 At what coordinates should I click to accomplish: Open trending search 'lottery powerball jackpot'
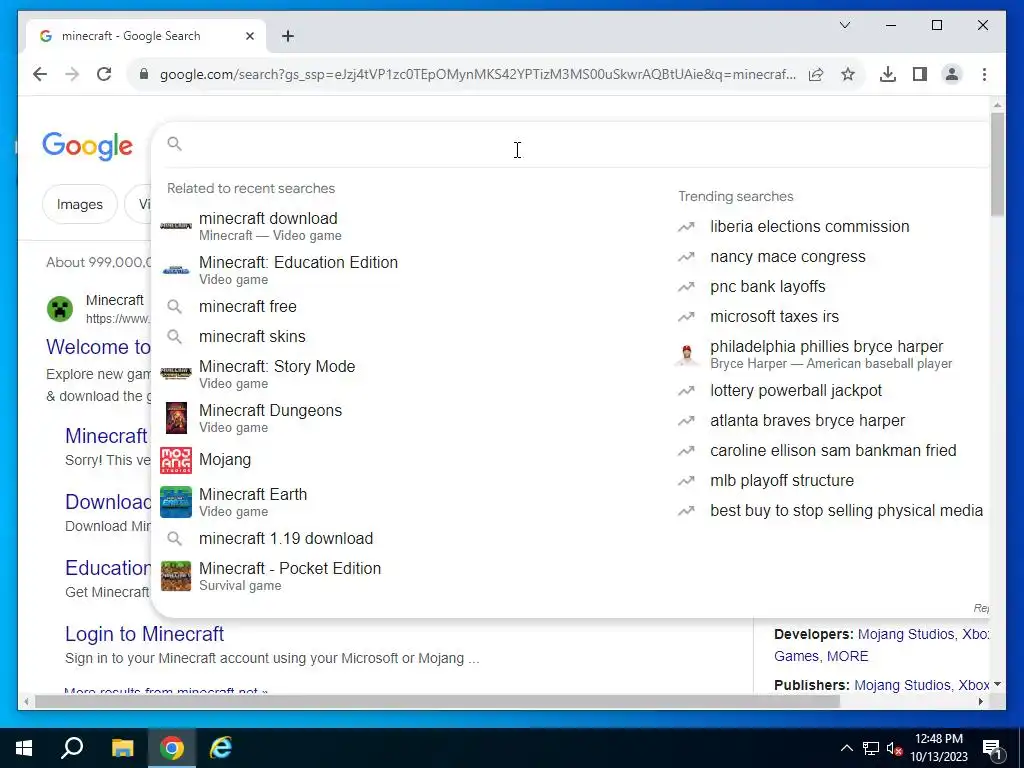pos(831,391)
